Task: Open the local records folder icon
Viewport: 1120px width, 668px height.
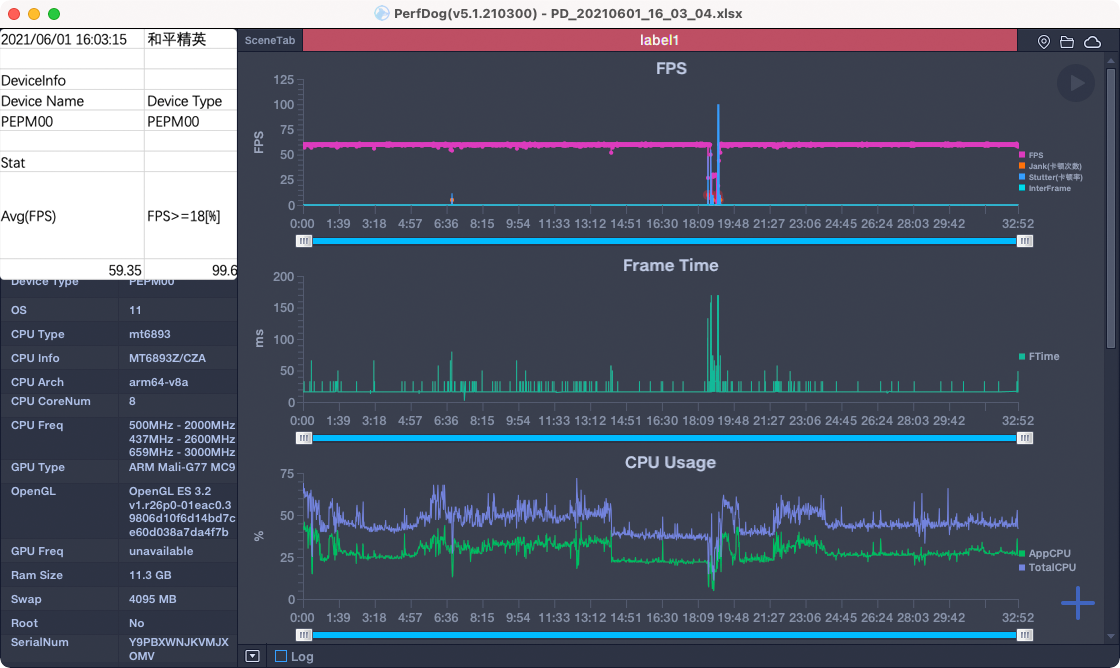Action: 1067,41
